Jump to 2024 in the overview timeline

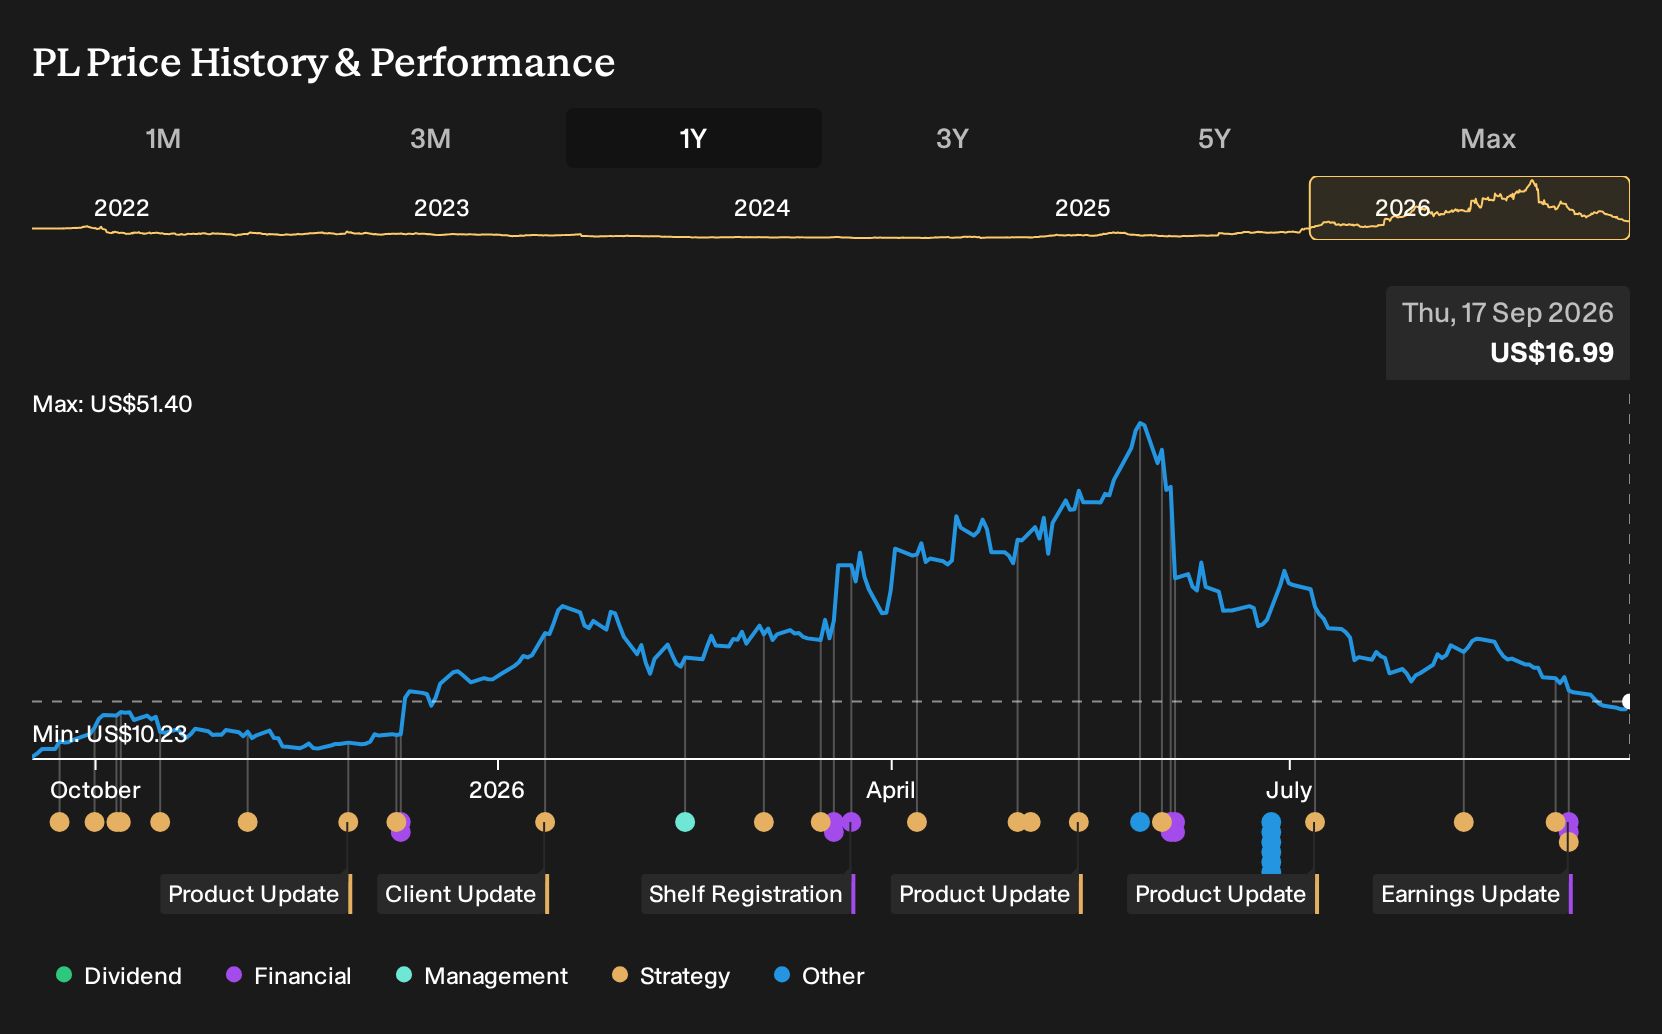click(x=762, y=208)
